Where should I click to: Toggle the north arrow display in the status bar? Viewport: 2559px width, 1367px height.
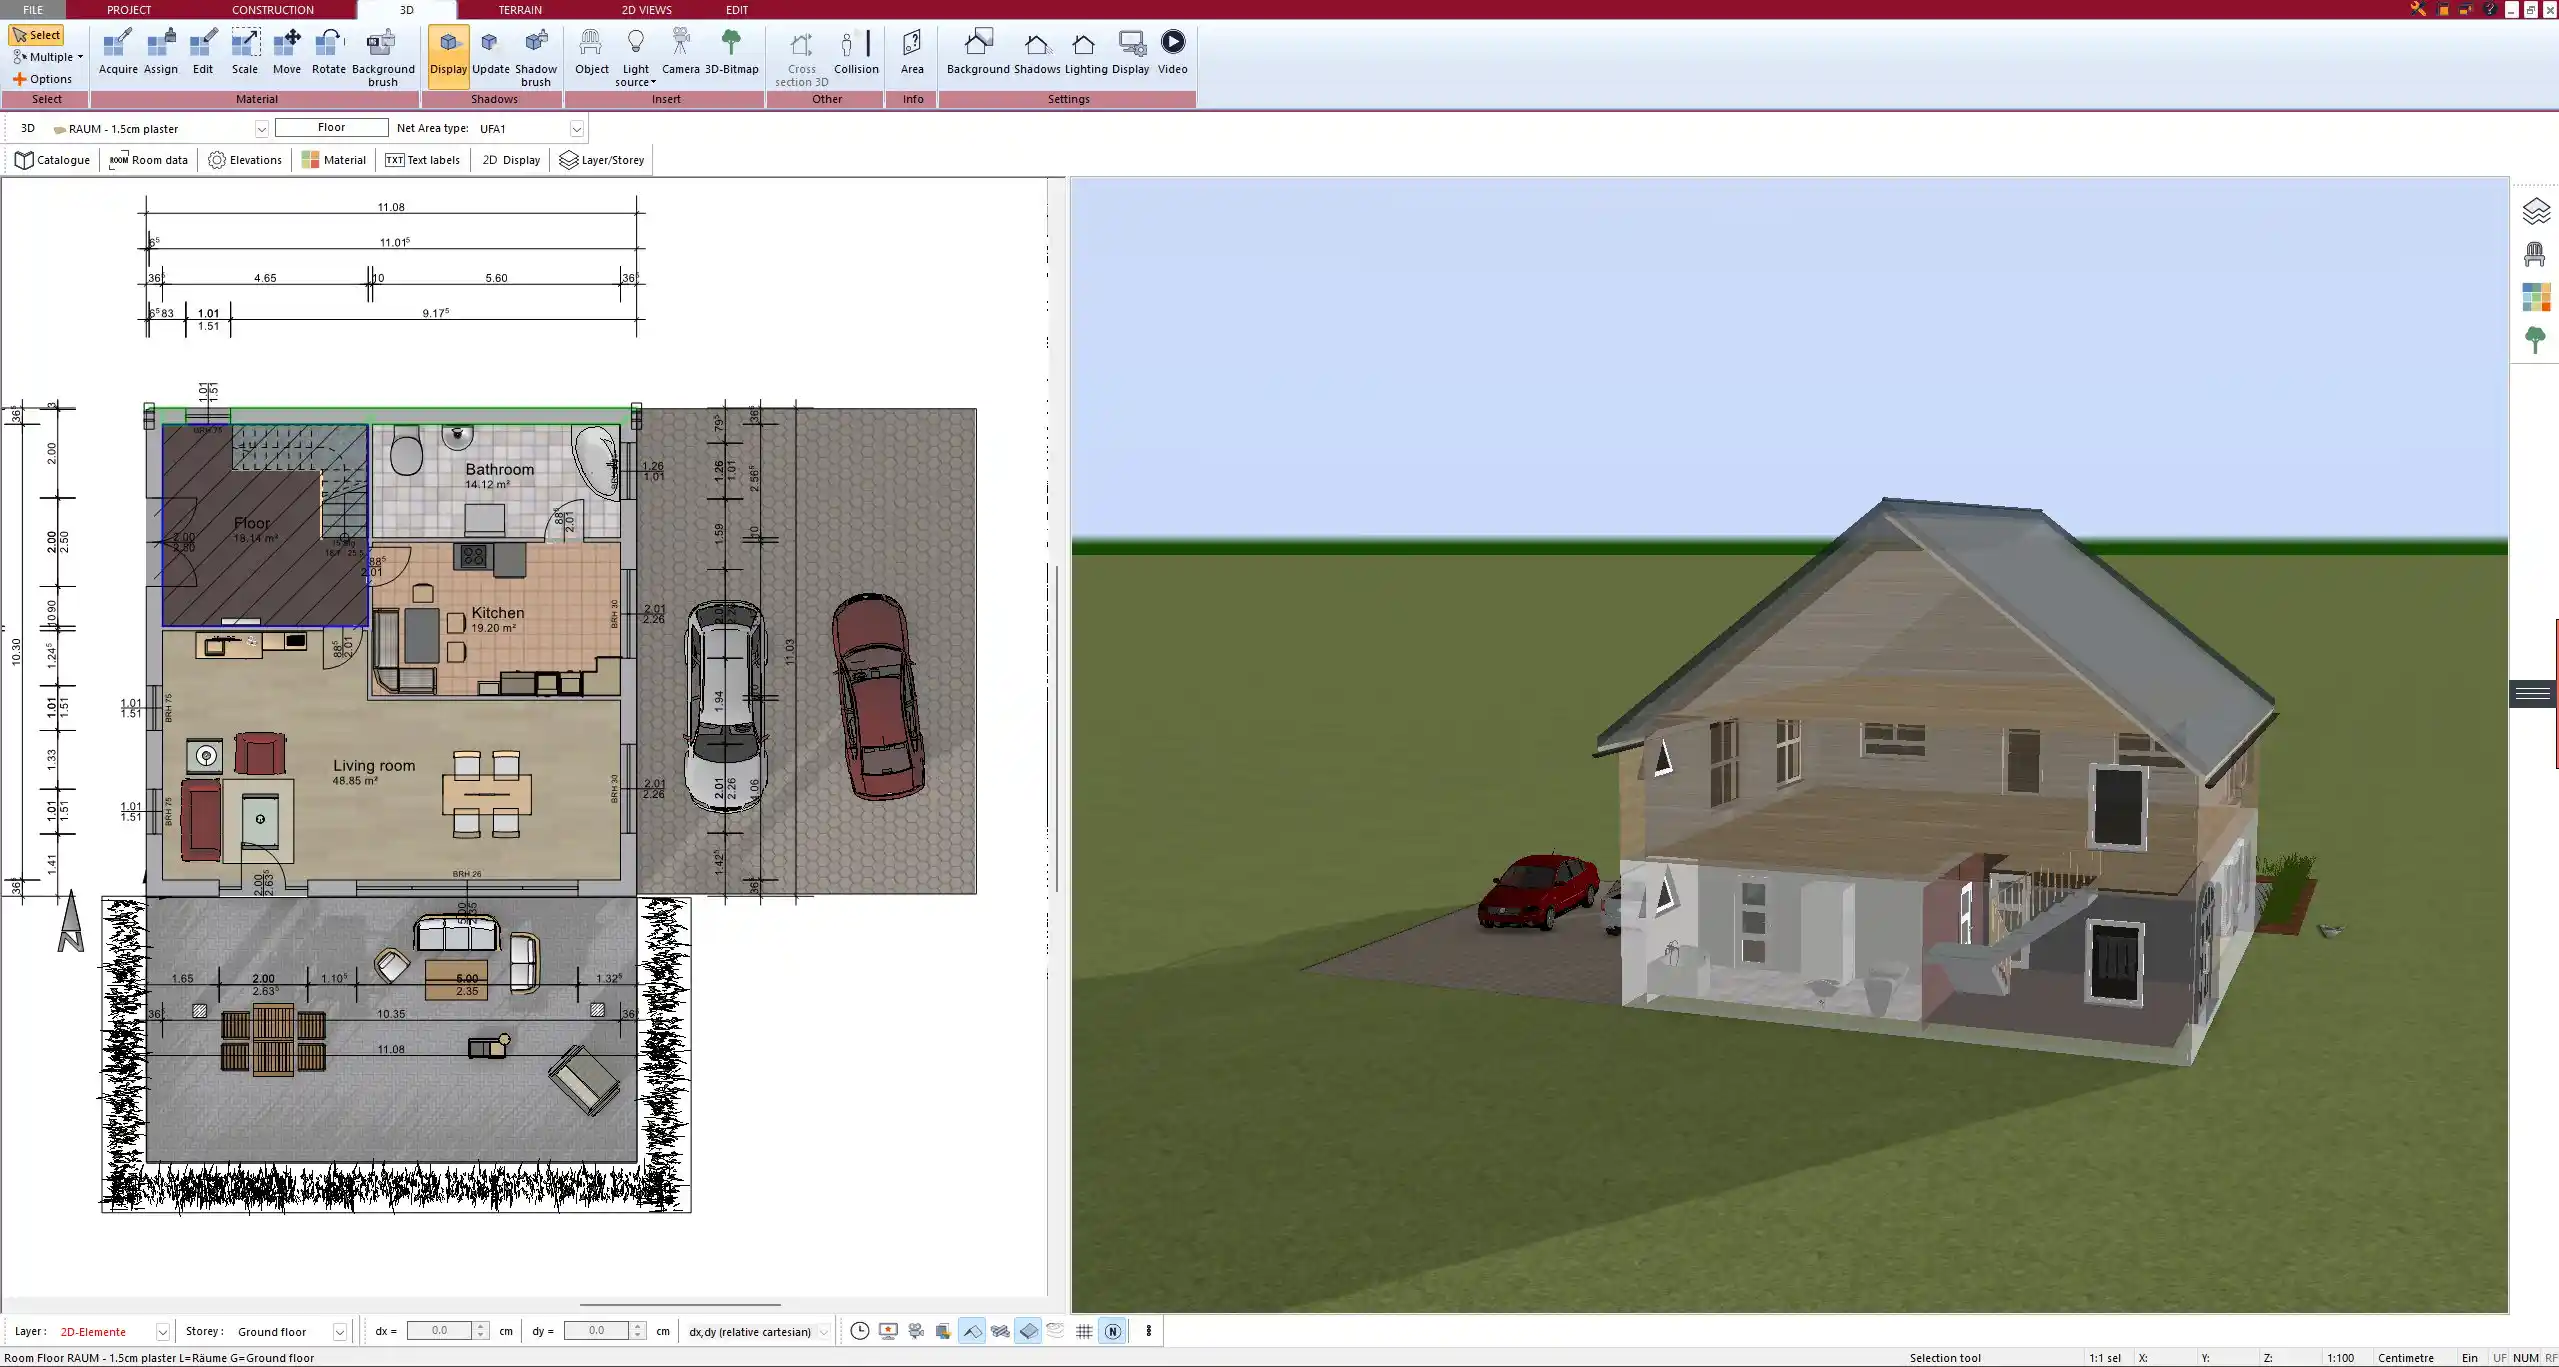[x=1113, y=1331]
